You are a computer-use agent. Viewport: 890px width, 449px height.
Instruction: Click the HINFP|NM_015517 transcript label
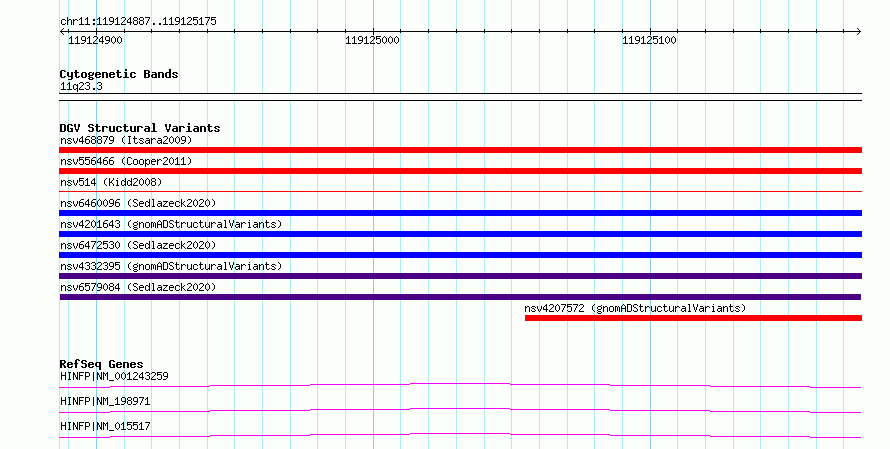pyautogui.click(x=105, y=426)
